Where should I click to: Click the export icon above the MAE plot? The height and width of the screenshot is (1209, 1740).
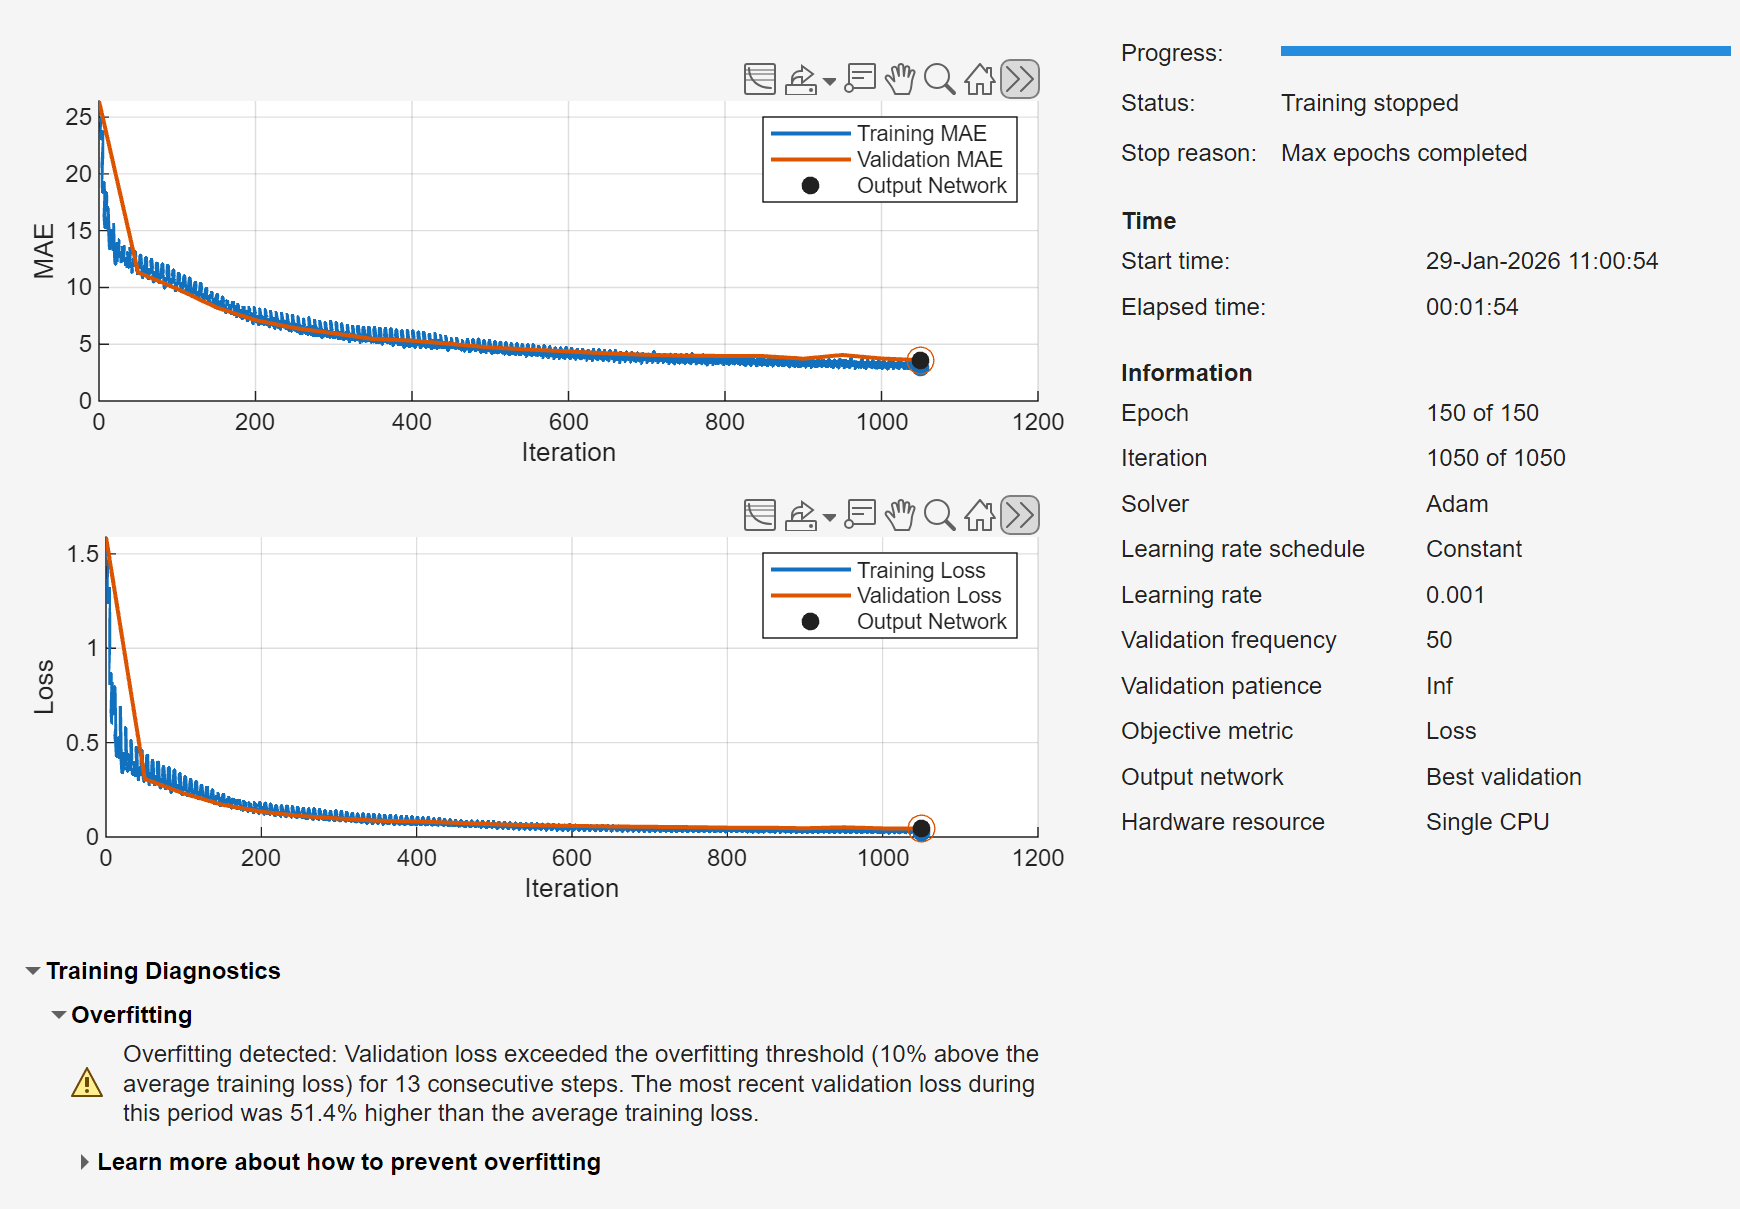click(801, 79)
